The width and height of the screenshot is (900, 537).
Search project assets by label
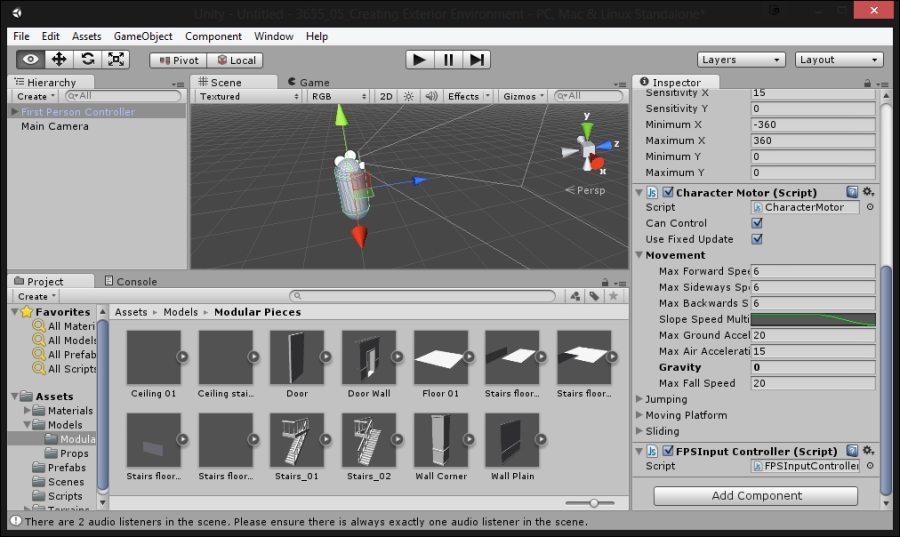click(x=594, y=296)
